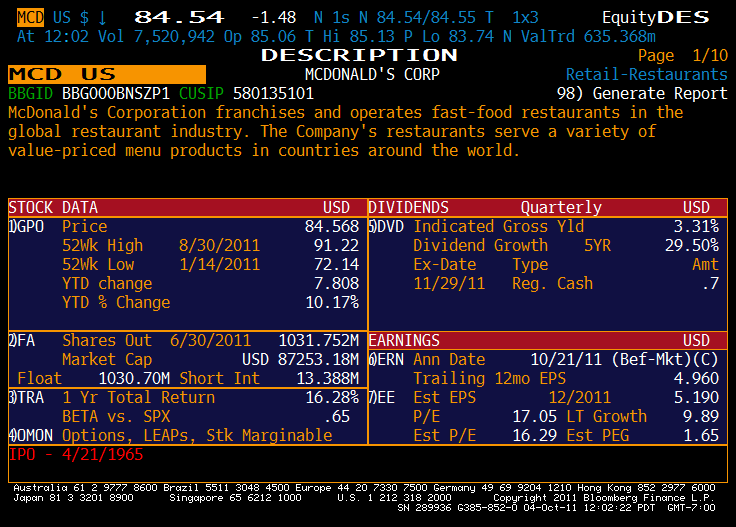Image resolution: width=736 pixels, height=527 pixels.
Task: Click the 11/29/11 ex-date entry
Action: pos(449,283)
